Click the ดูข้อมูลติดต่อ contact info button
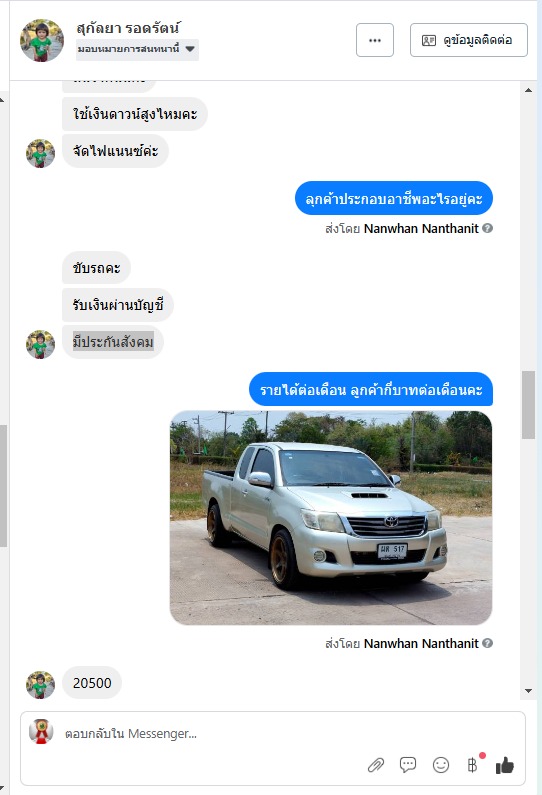The width and height of the screenshot is (542, 795). [468, 40]
